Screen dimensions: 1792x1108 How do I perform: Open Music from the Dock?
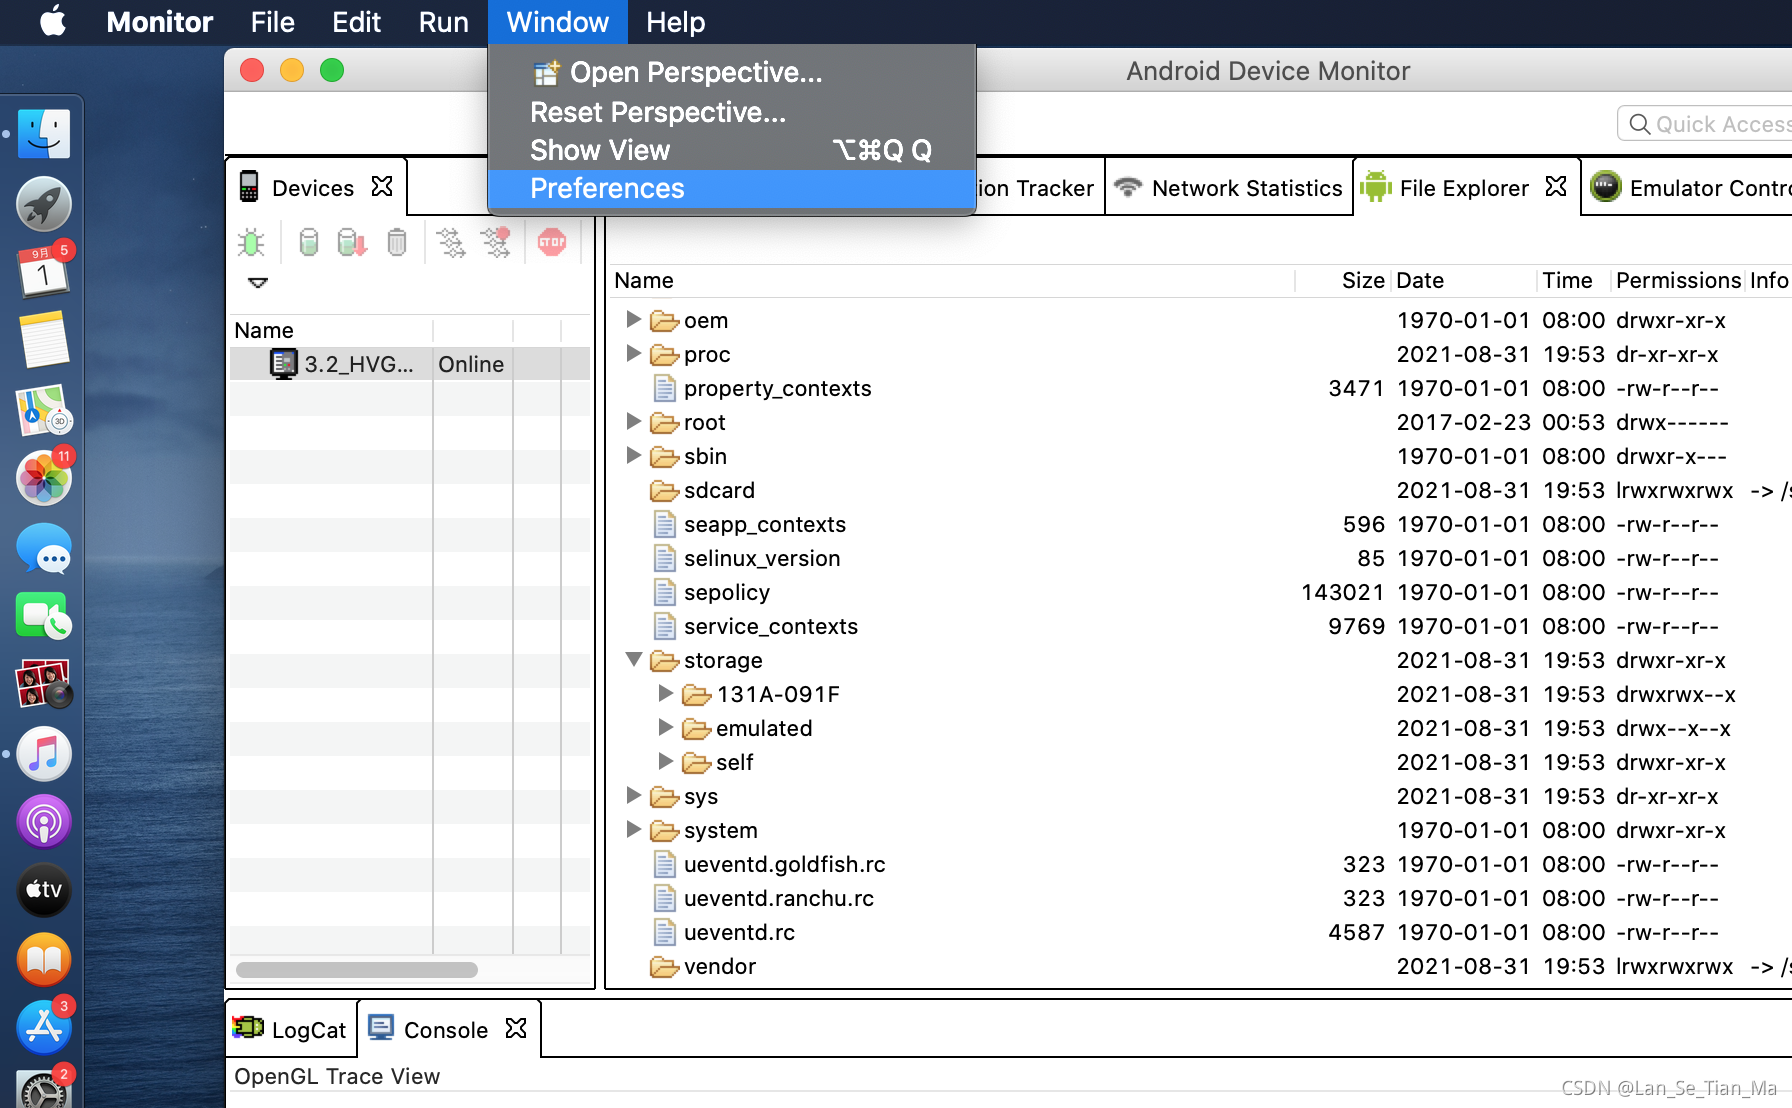(43, 754)
